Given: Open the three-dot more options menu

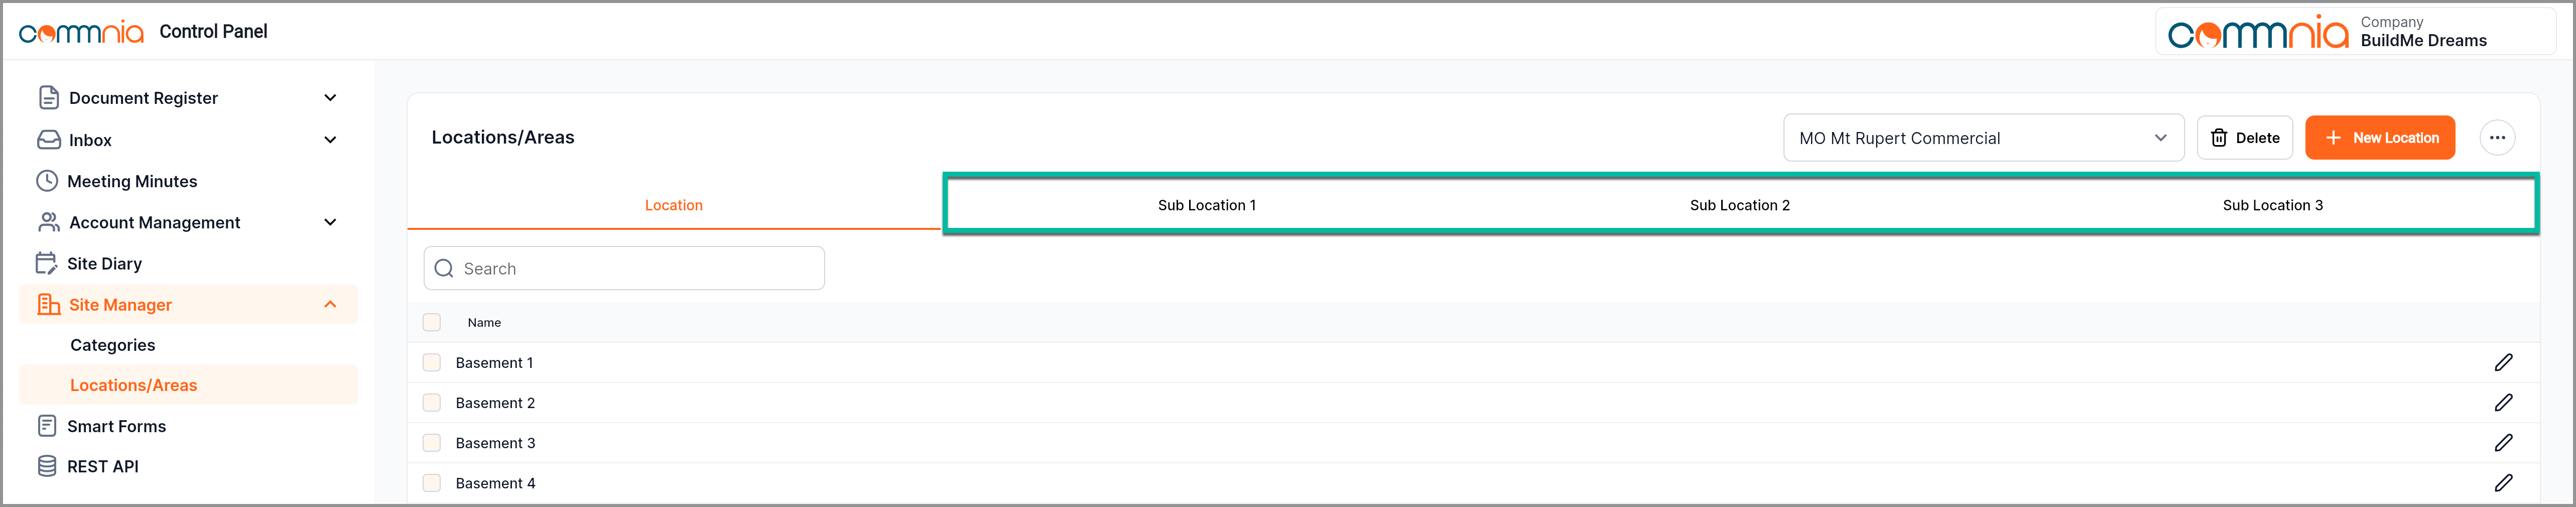Looking at the screenshot, I should (x=2497, y=138).
